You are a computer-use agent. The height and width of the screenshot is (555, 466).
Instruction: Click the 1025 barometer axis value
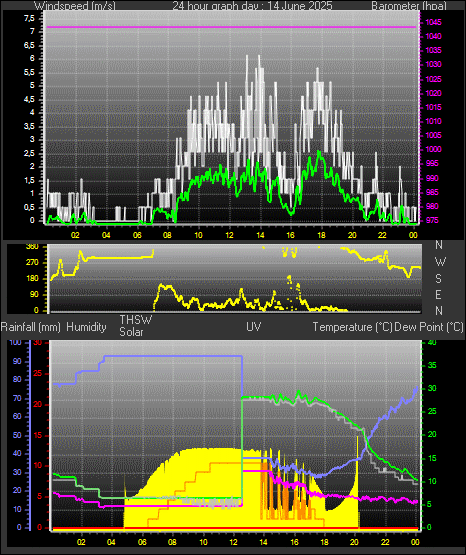coord(433,79)
